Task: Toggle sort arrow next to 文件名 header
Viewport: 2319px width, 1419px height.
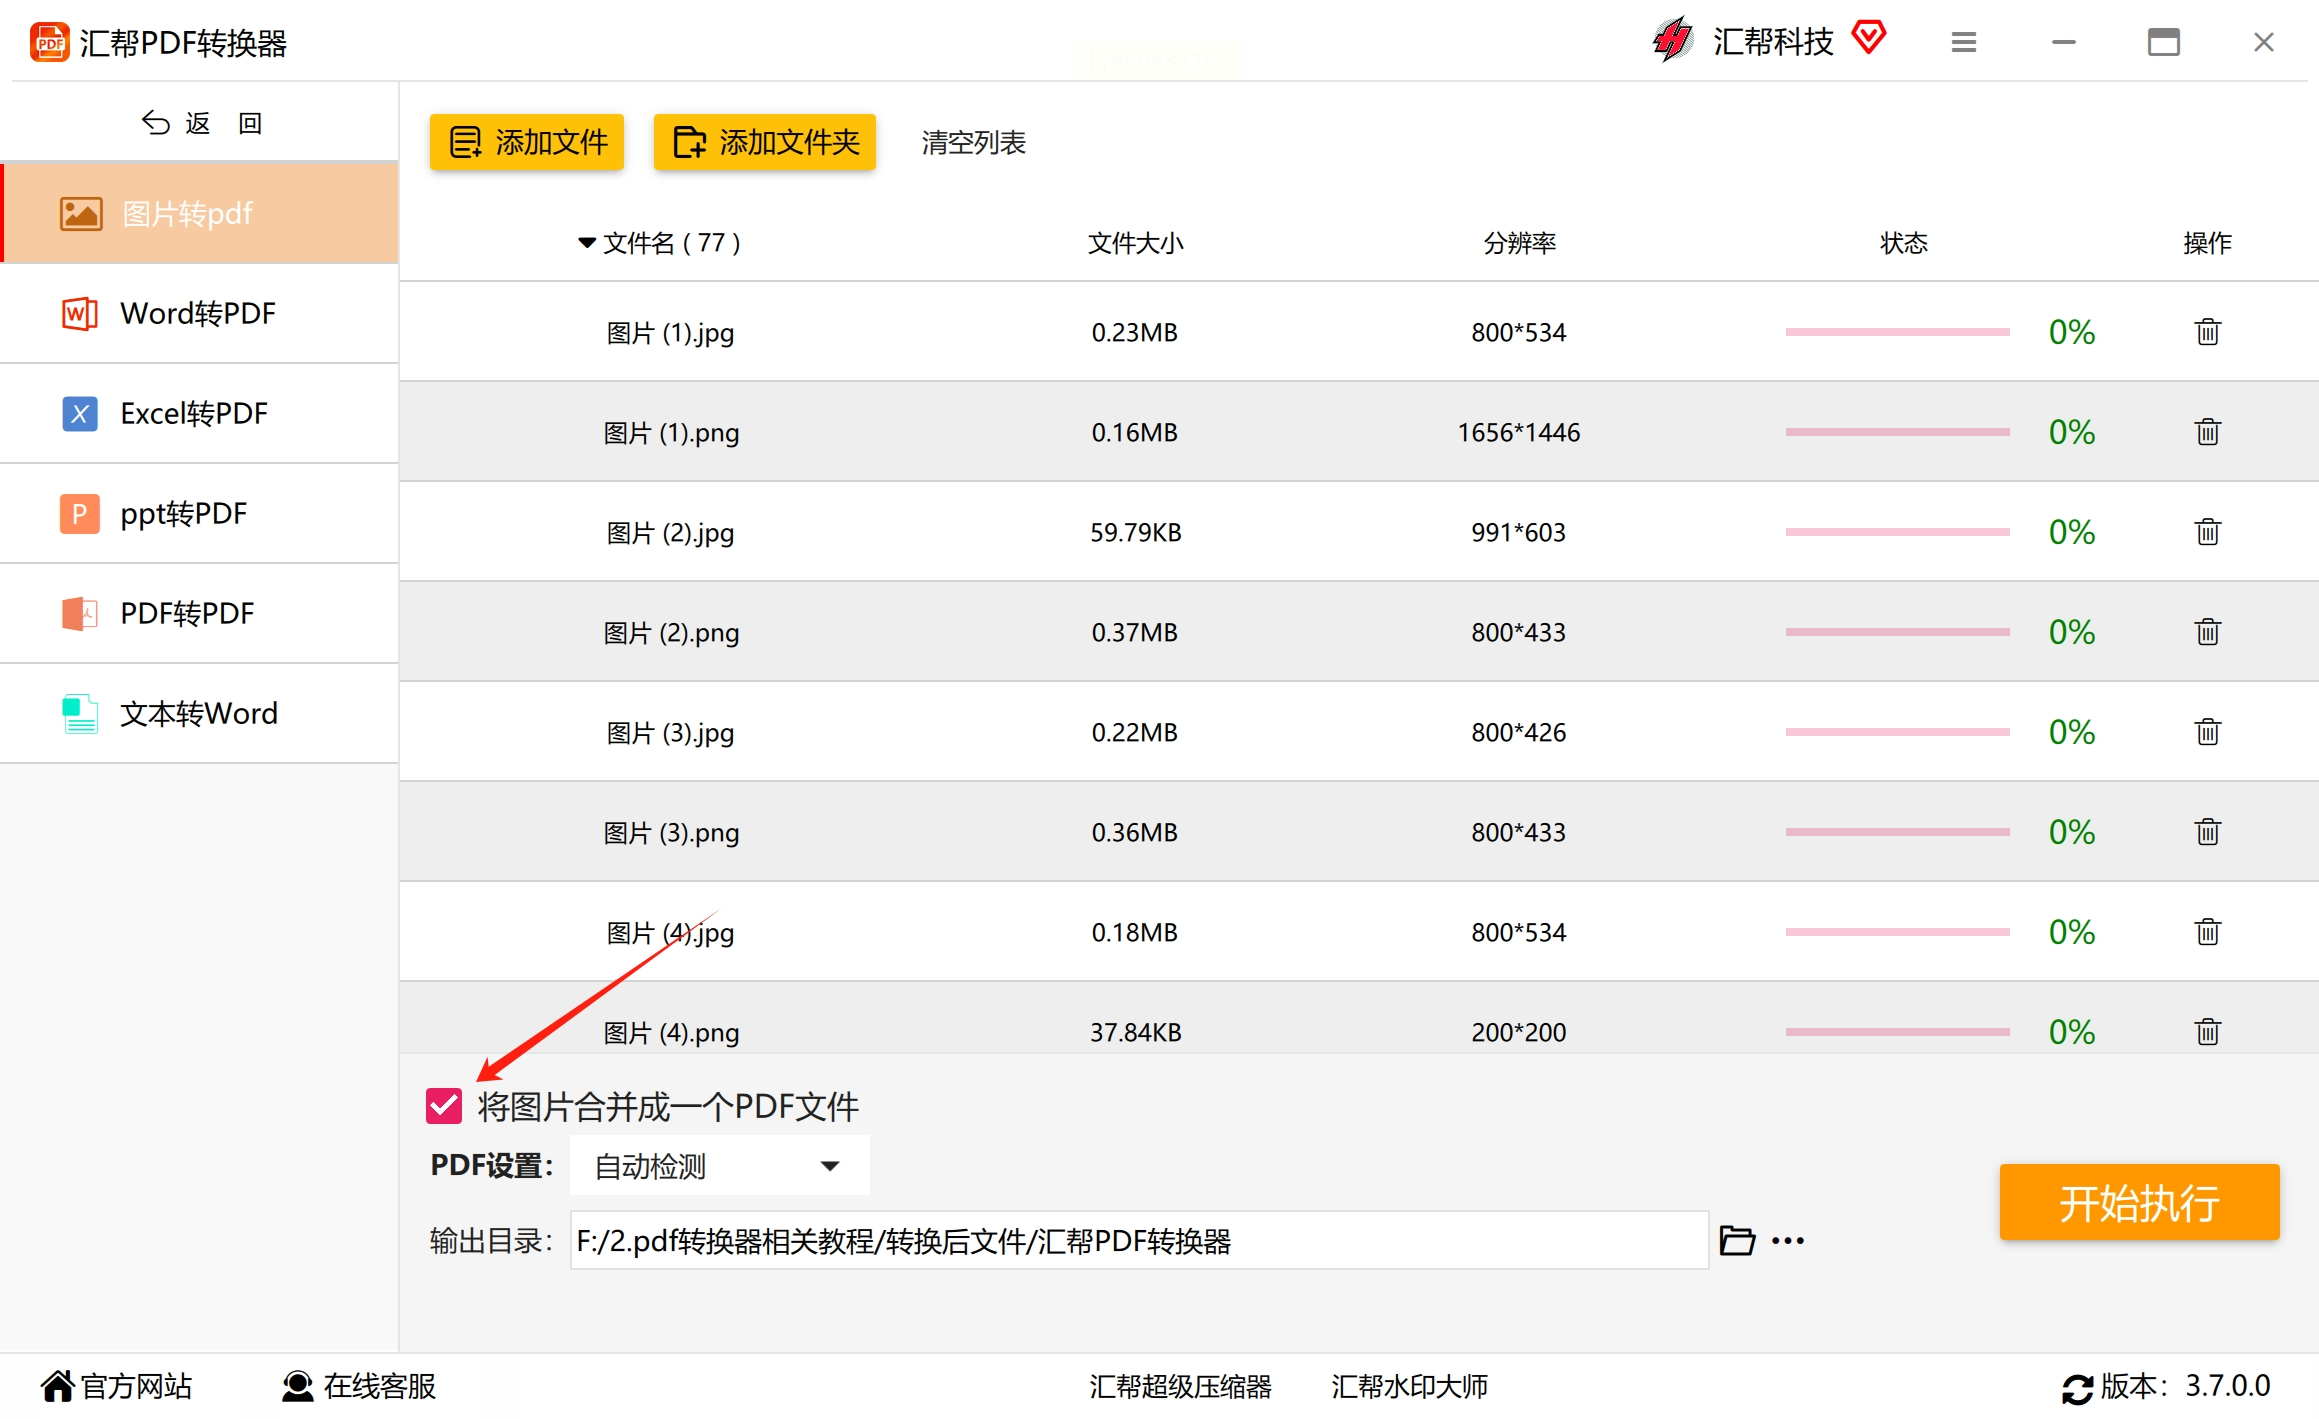Action: tap(587, 243)
